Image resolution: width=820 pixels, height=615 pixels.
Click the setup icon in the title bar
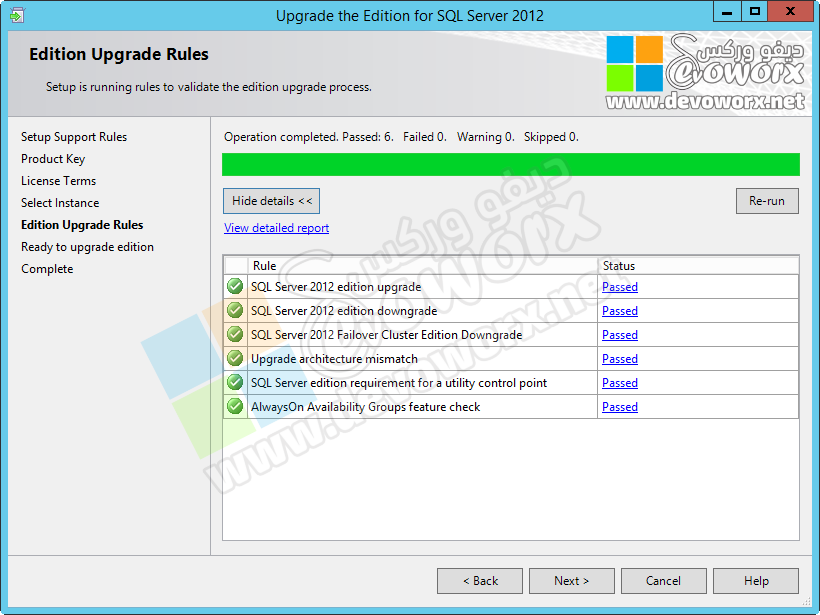coord(17,15)
